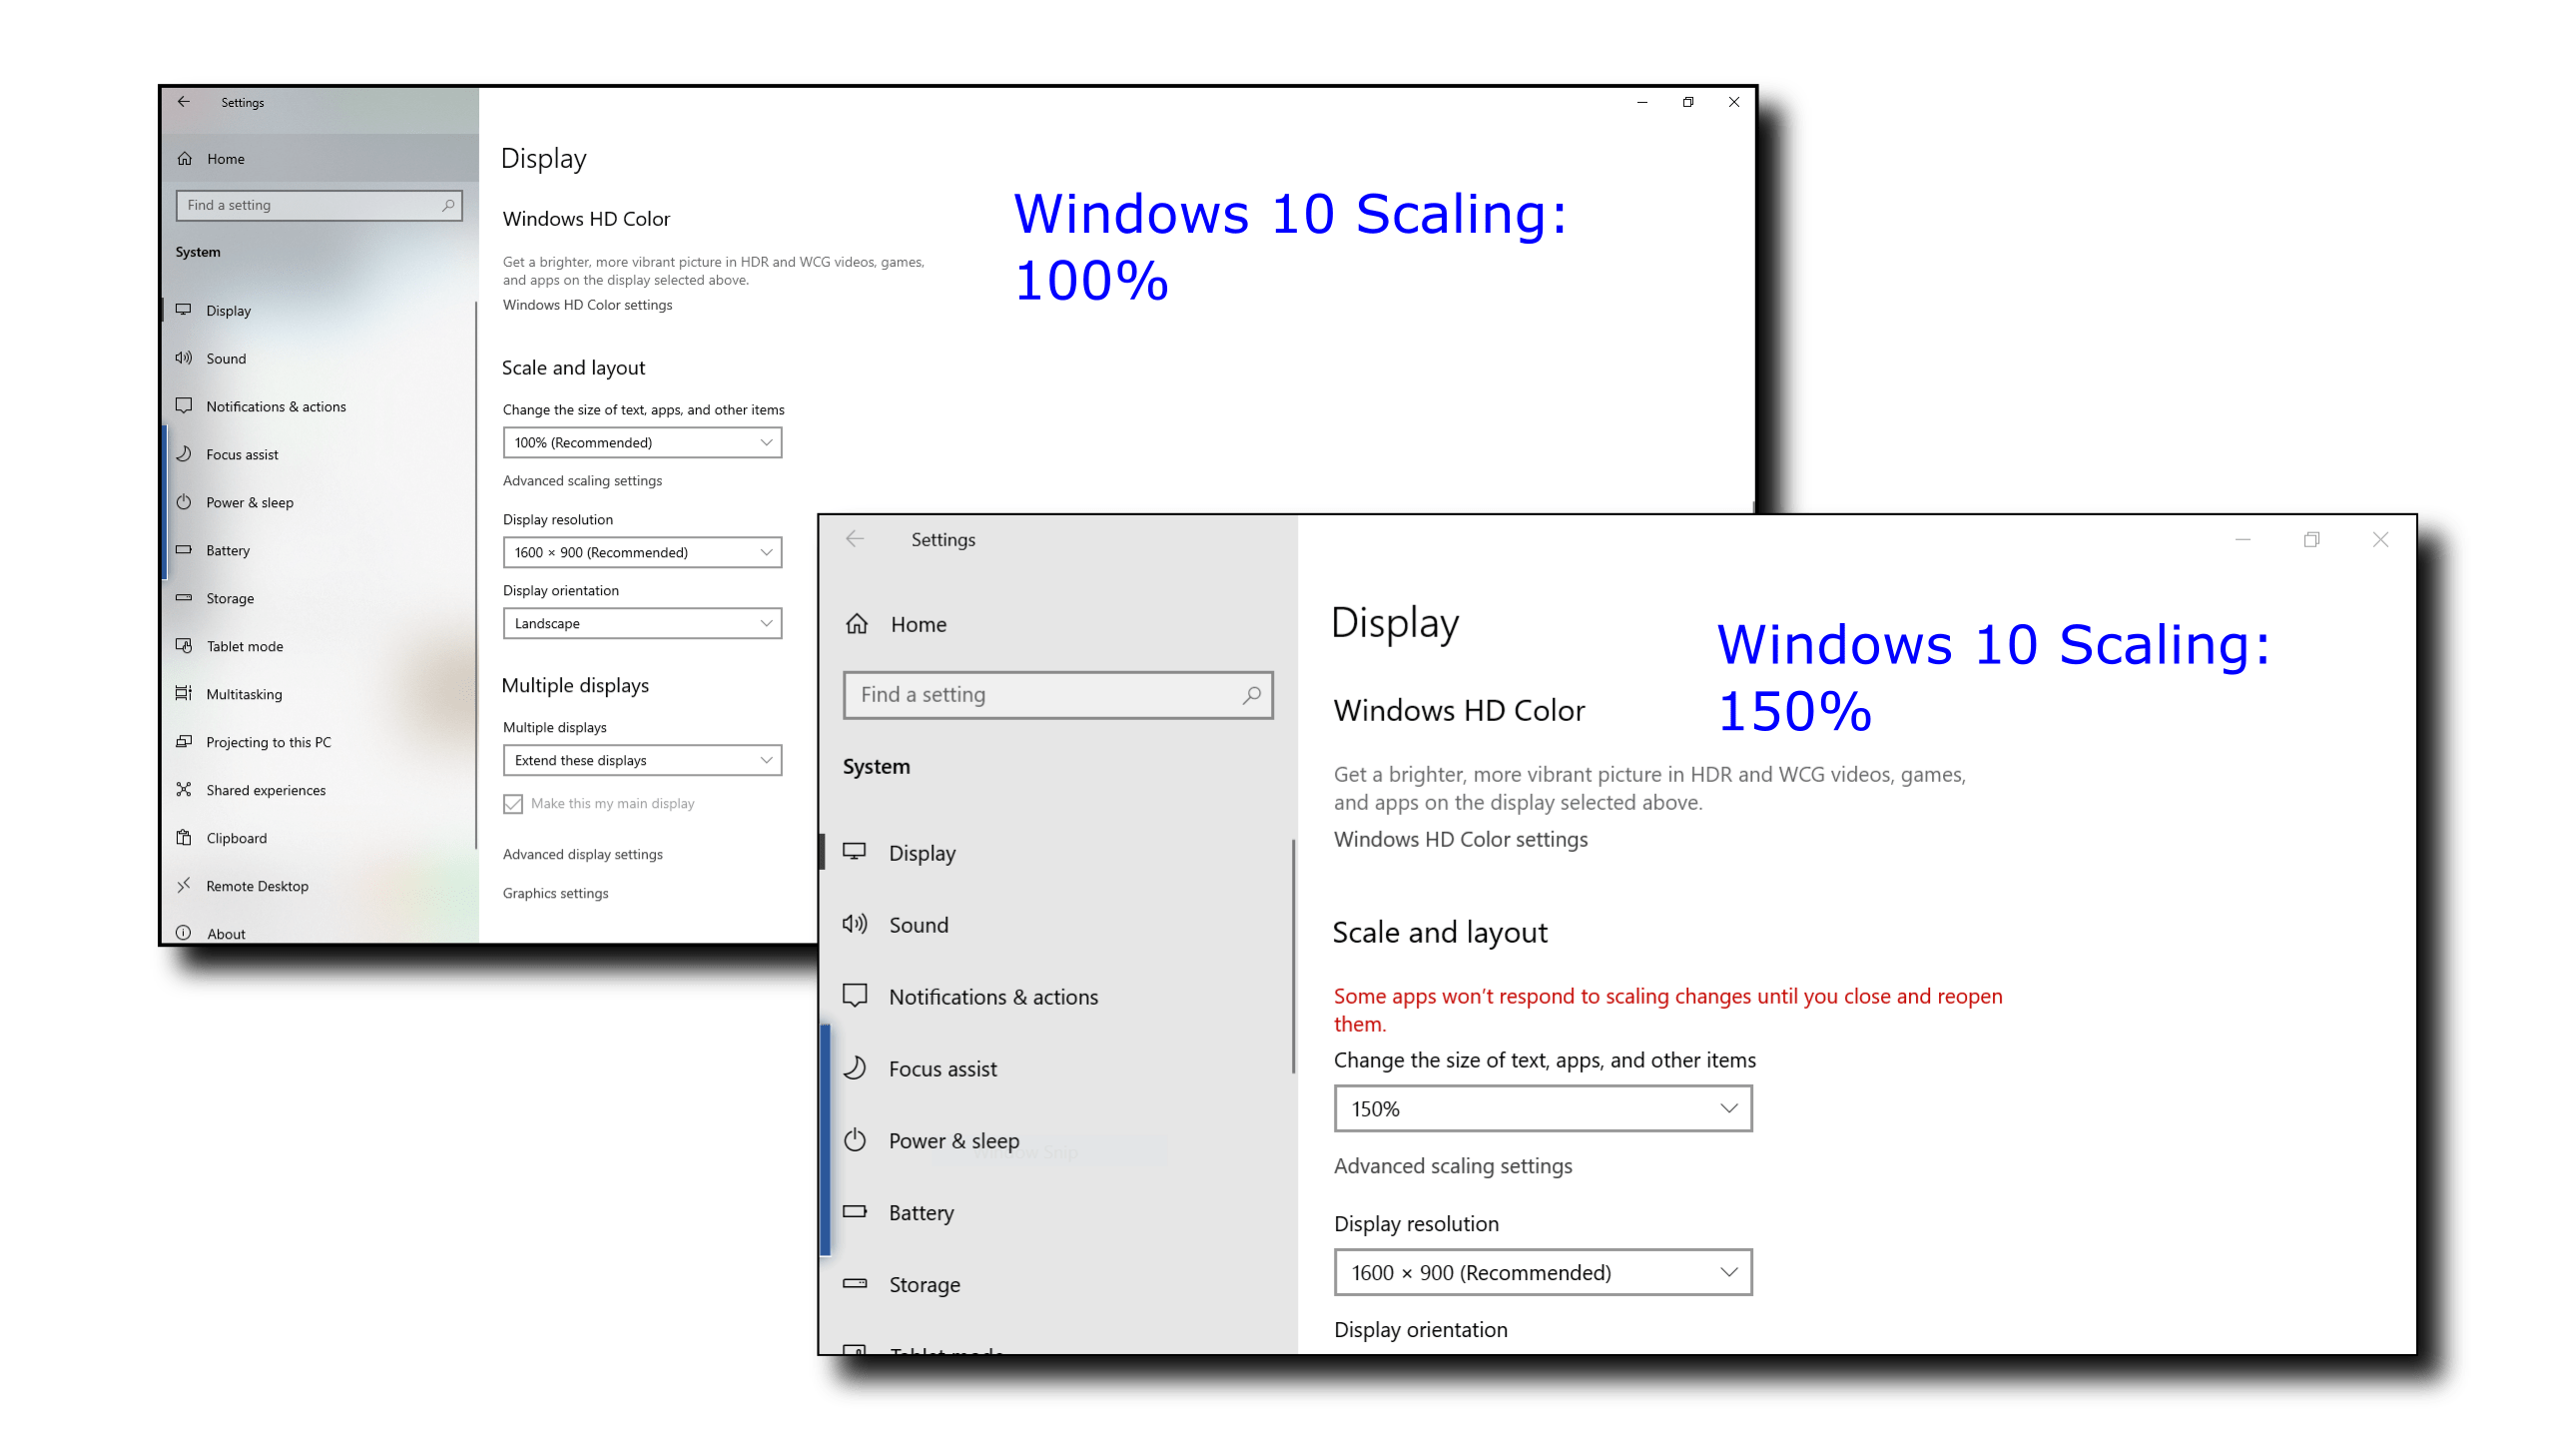Click Battery icon in 150% window sidebar

point(855,1212)
